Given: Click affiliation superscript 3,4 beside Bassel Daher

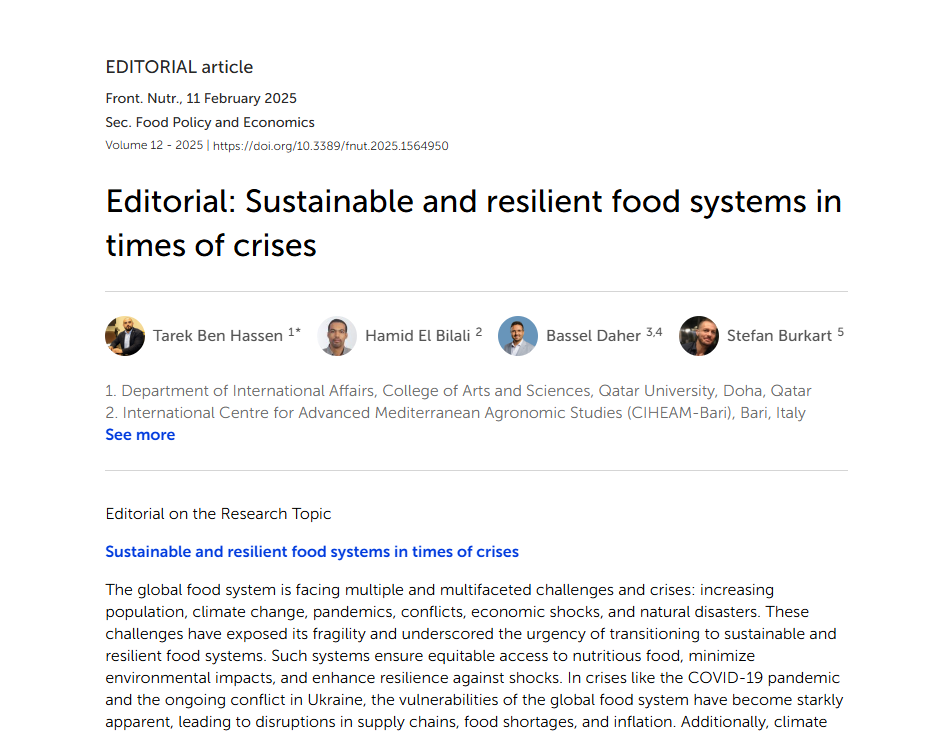Looking at the screenshot, I should [x=654, y=332].
